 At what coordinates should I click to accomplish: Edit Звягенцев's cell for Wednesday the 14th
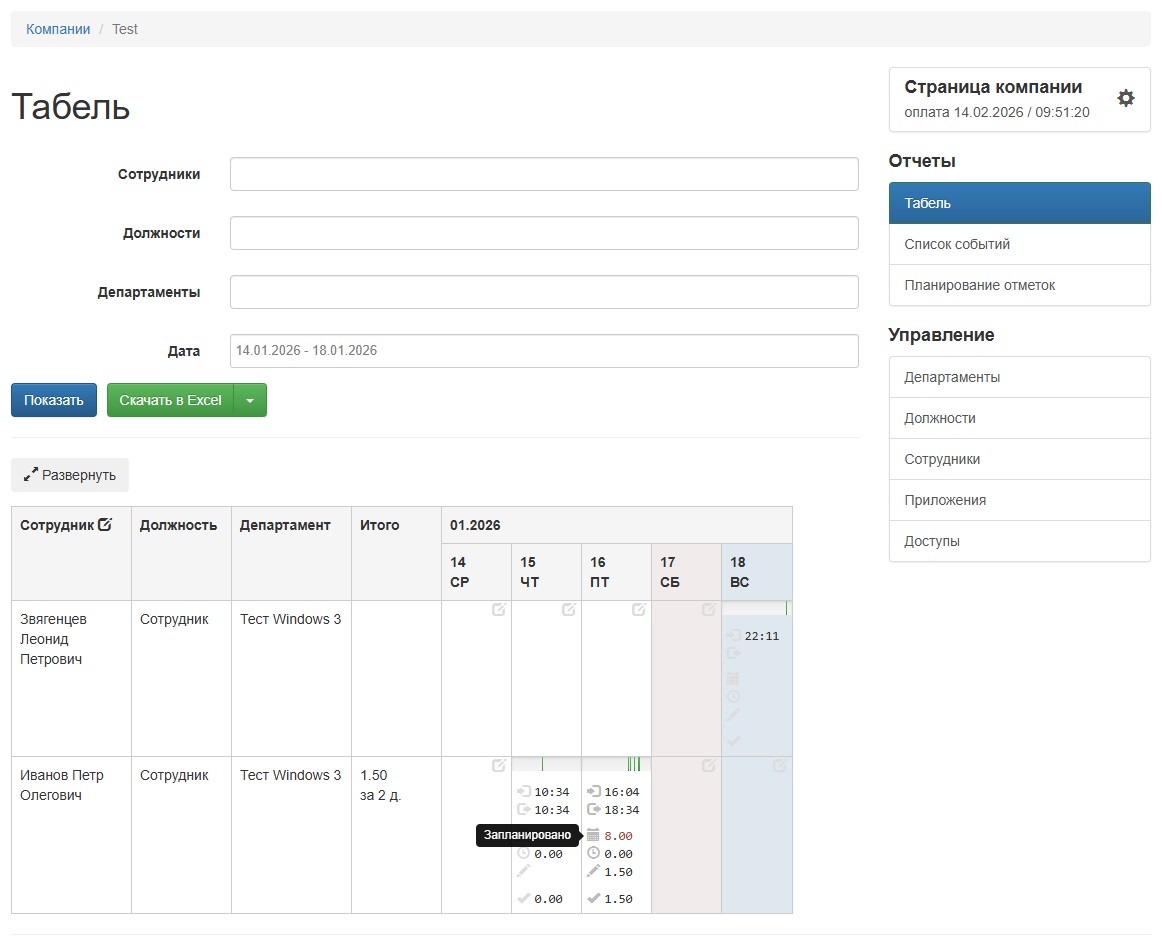499,610
